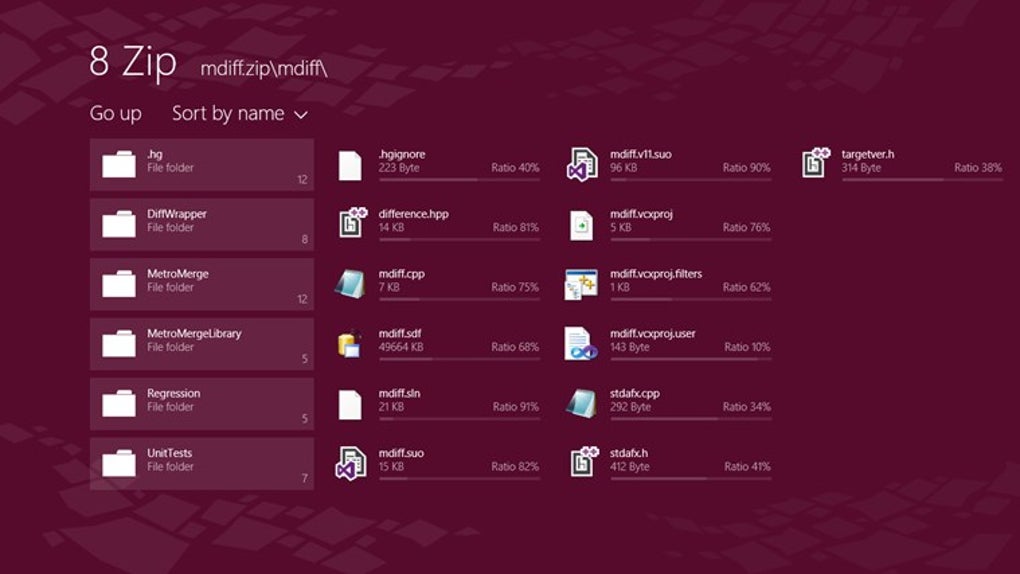
Task: Click the stdafx.cpp compression ratio bar
Action: pyautogui.click(x=691, y=419)
